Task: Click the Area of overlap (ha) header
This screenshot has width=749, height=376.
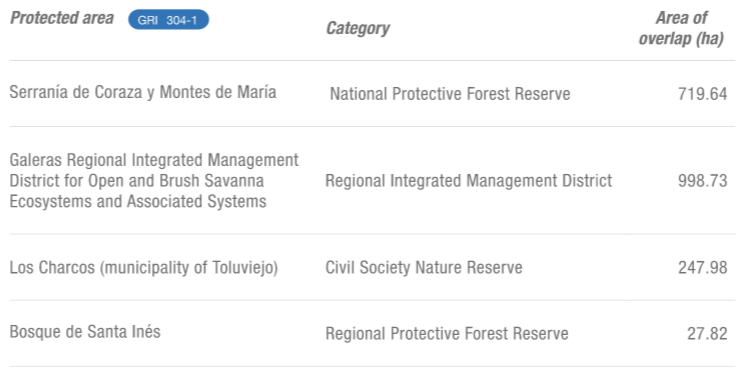Action: tap(681, 28)
